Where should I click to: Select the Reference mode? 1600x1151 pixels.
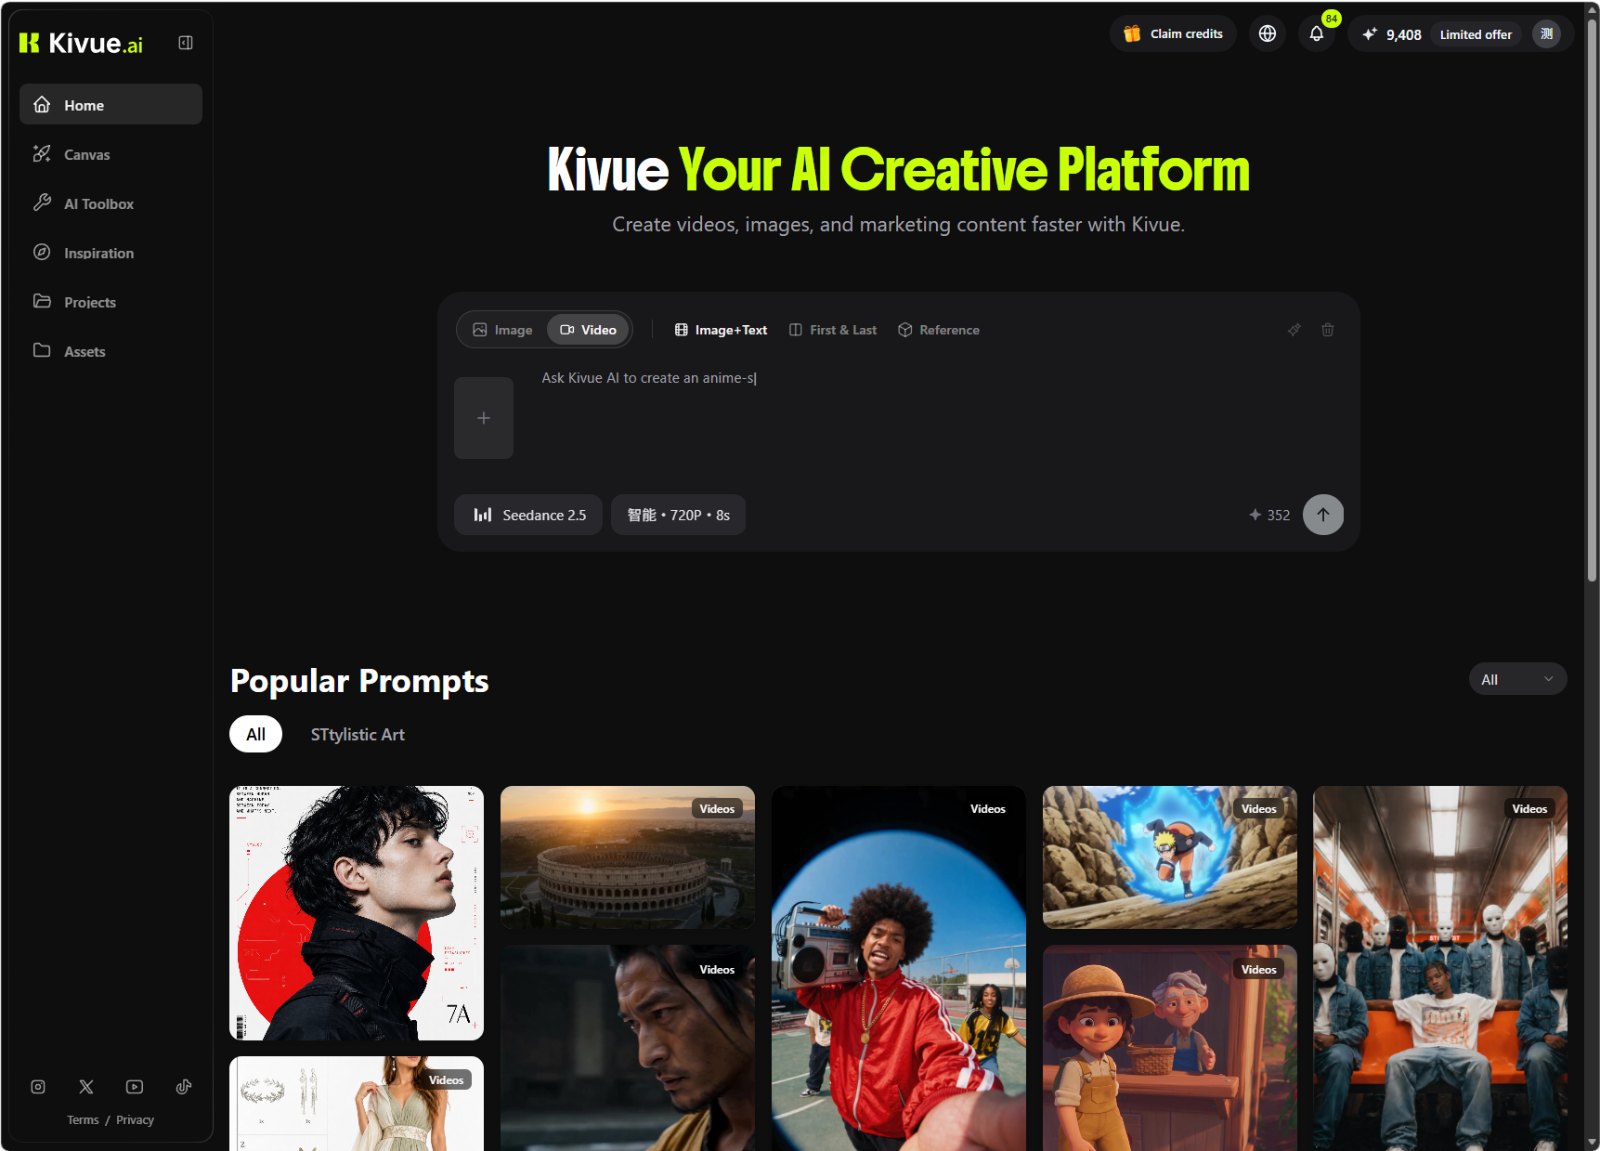coord(939,330)
